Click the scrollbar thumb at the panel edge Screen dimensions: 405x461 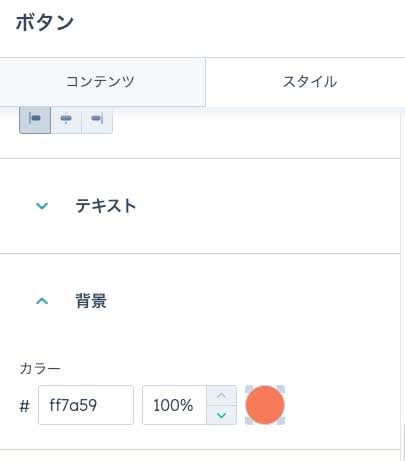(x=404, y=442)
